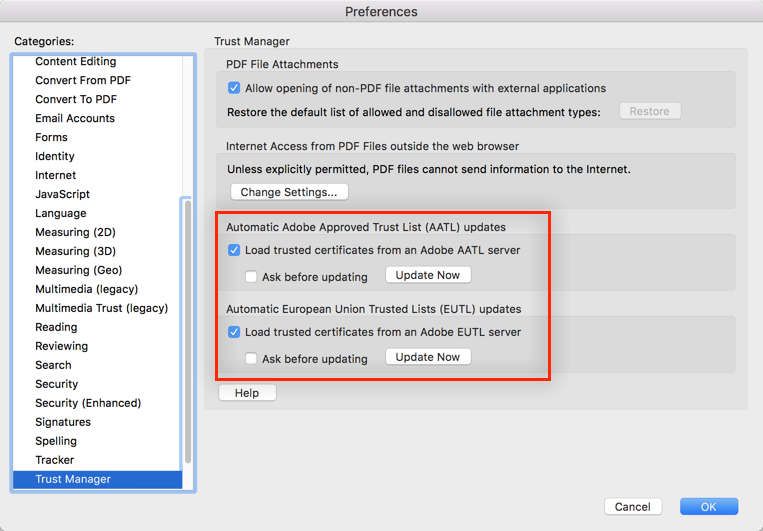The width and height of the screenshot is (763, 531).
Task: Uncheck Load trusted certificates from AATL server
Action: coord(234,250)
